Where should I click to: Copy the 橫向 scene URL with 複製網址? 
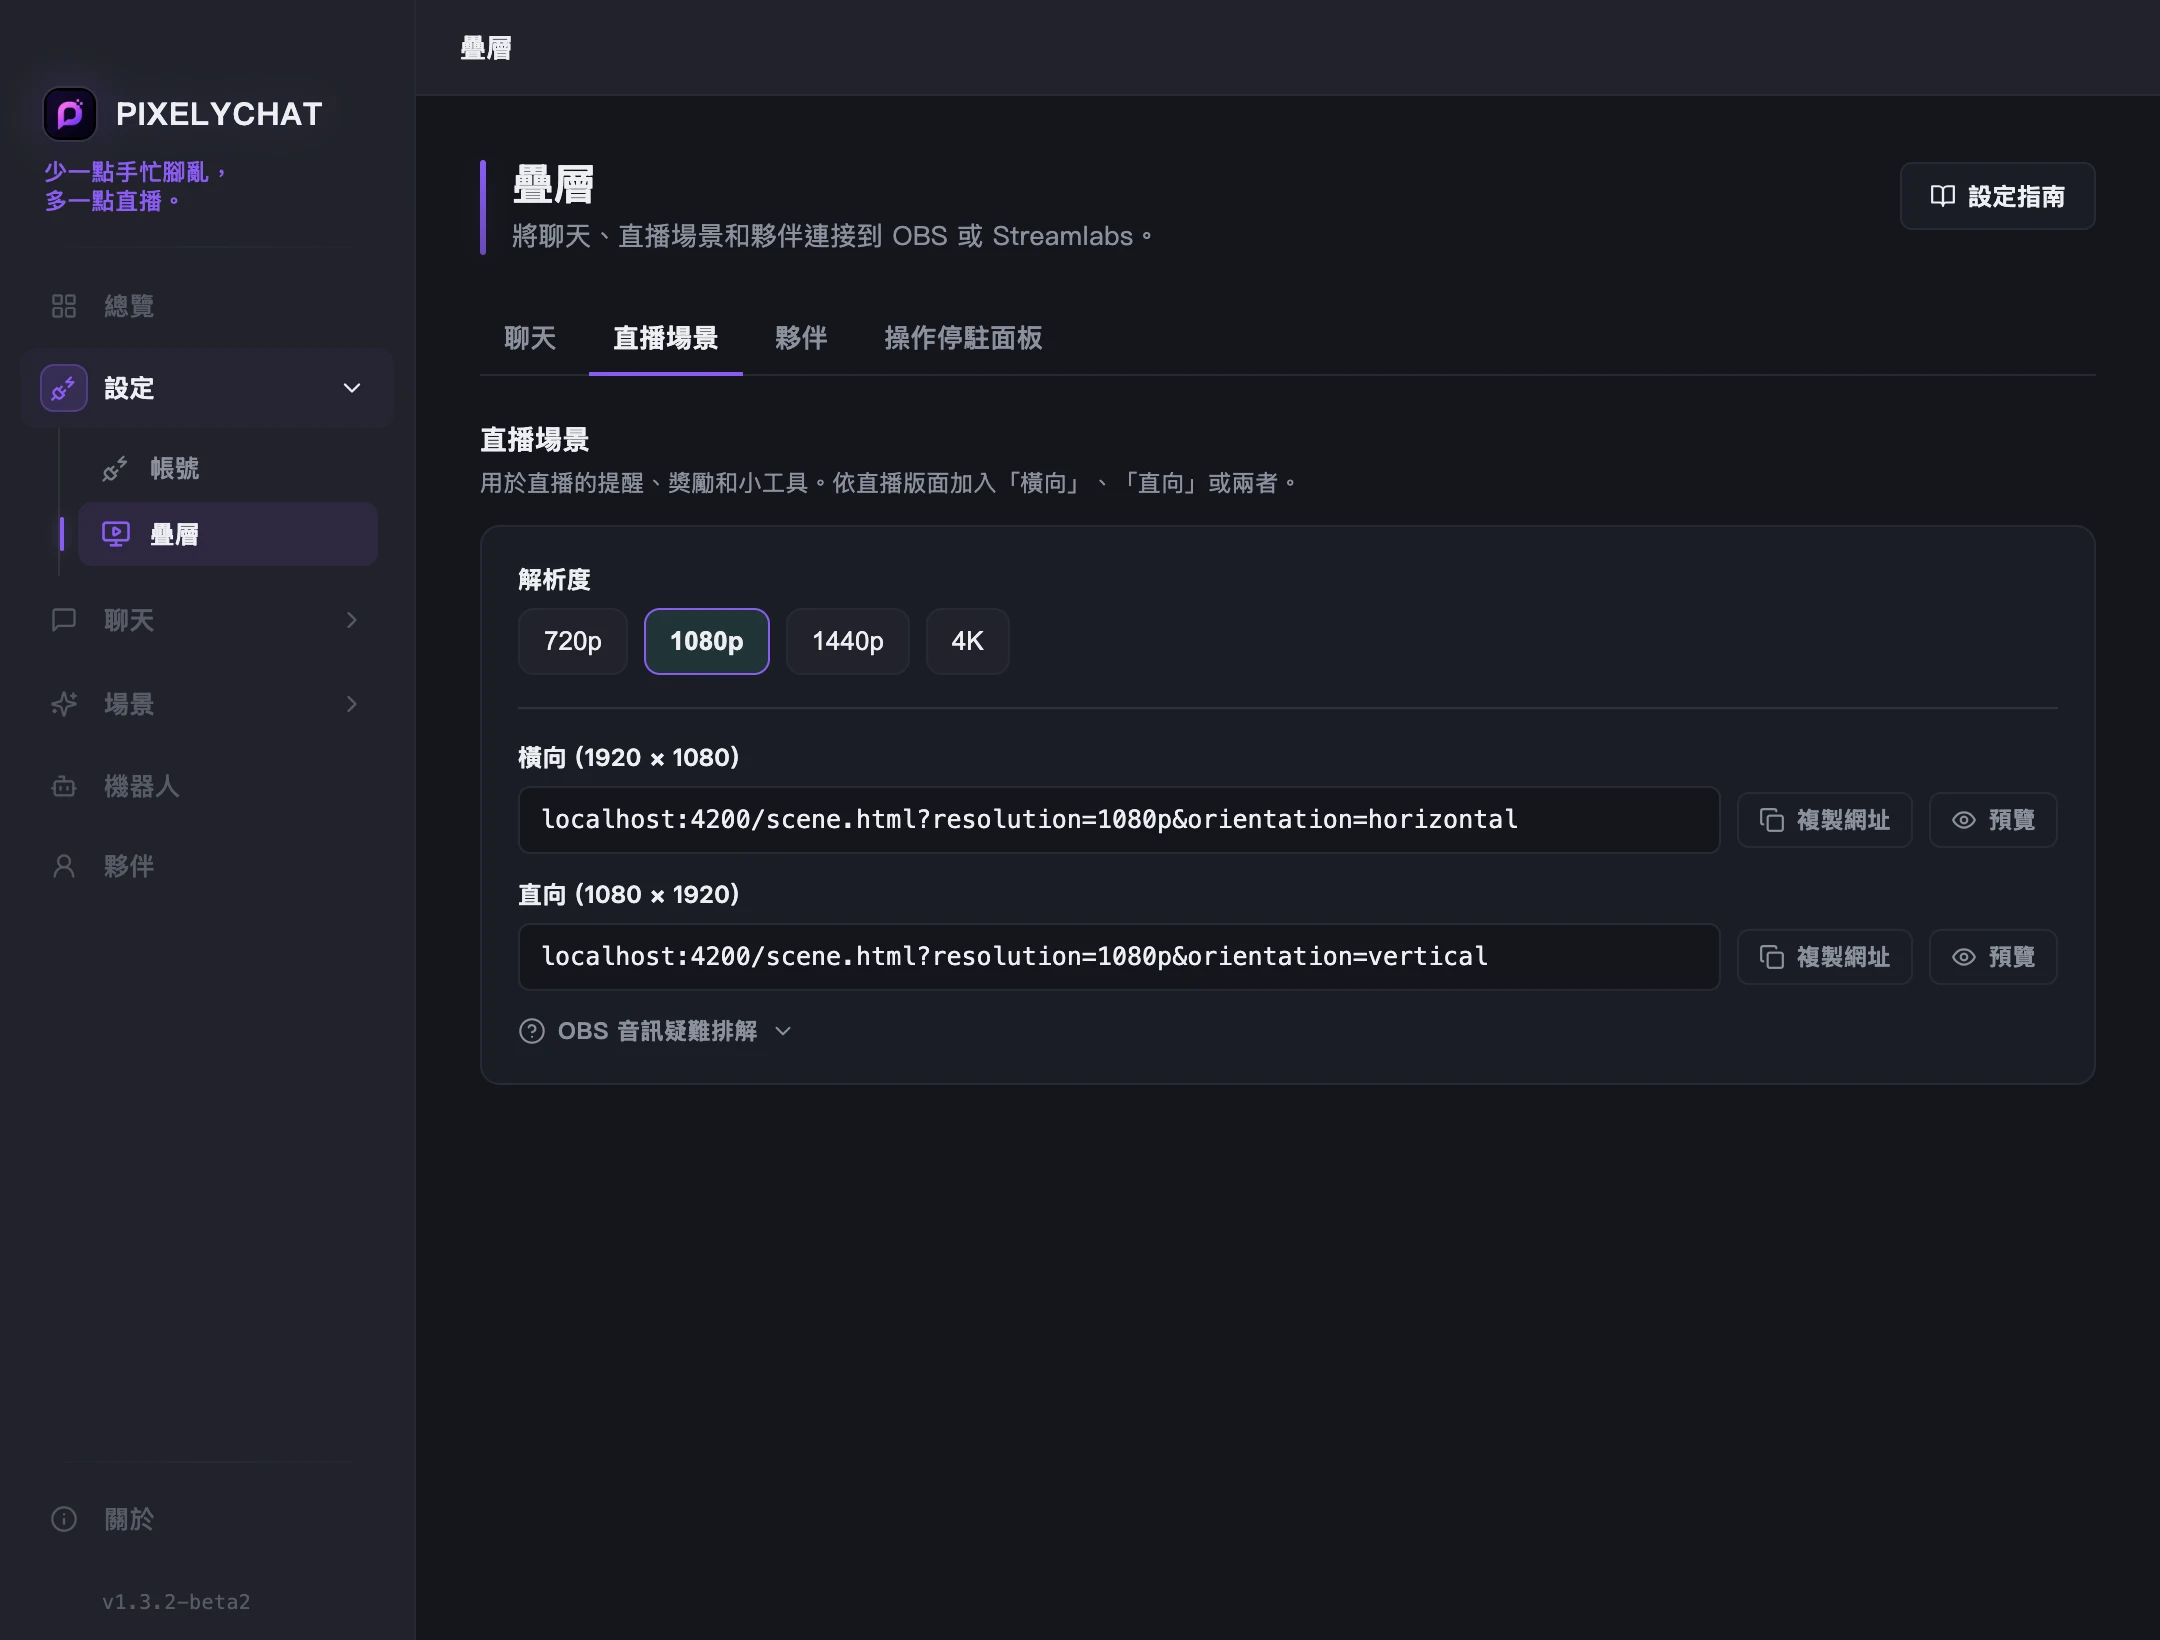click(x=1825, y=820)
